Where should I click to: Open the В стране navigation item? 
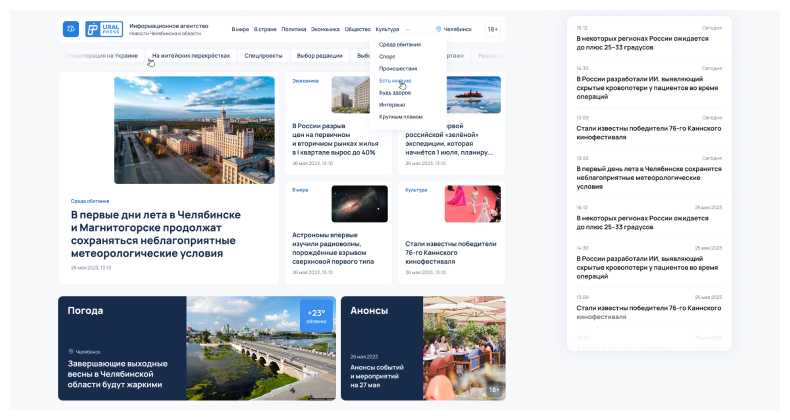tap(265, 29)
